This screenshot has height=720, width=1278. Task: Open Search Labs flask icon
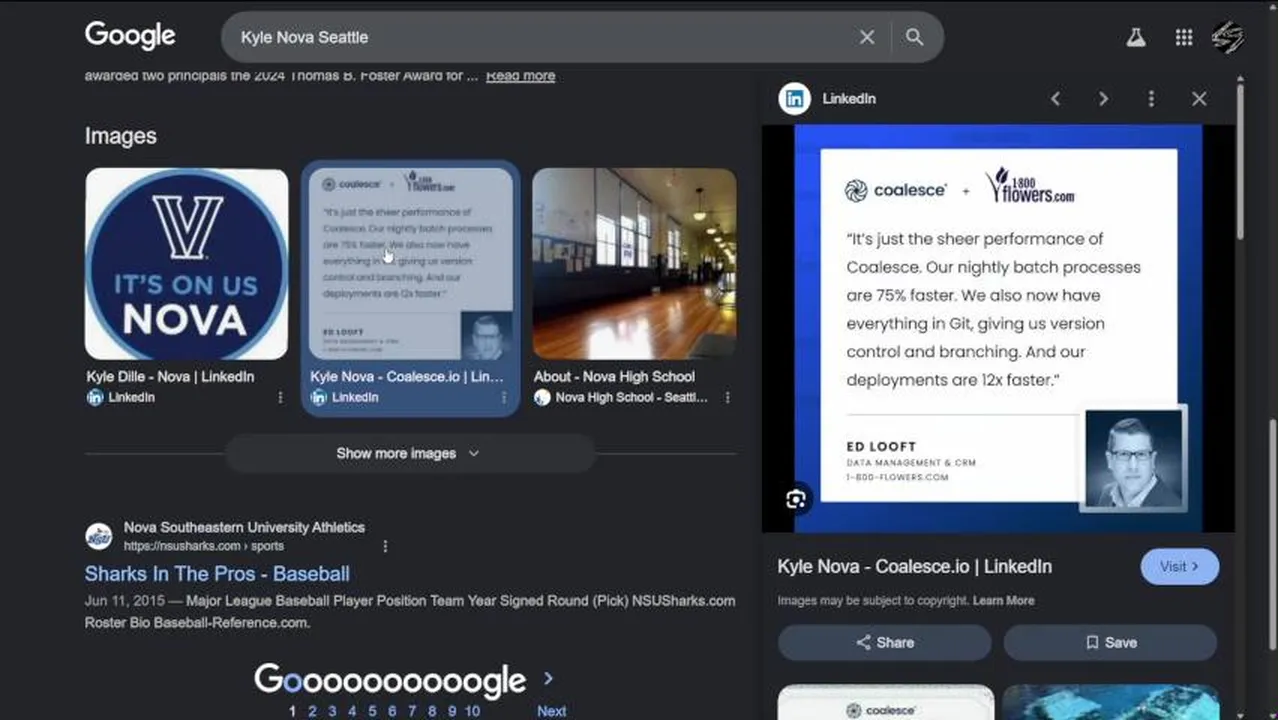pos(1136,38)
